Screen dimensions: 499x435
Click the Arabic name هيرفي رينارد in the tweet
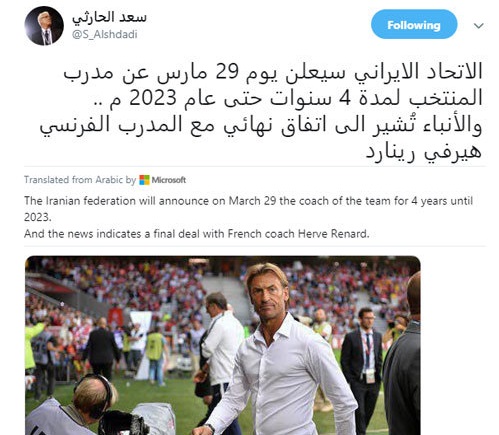(x=424, y=152)
